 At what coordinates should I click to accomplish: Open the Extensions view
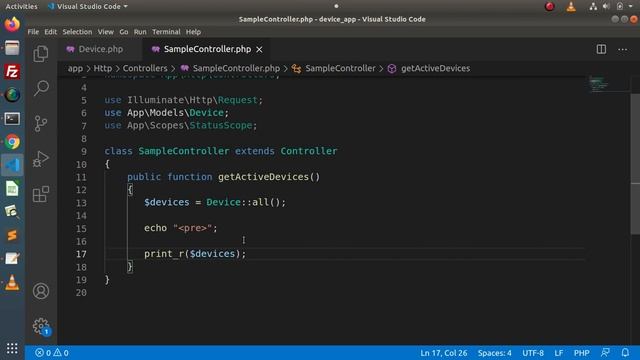[x=41, y=194]
